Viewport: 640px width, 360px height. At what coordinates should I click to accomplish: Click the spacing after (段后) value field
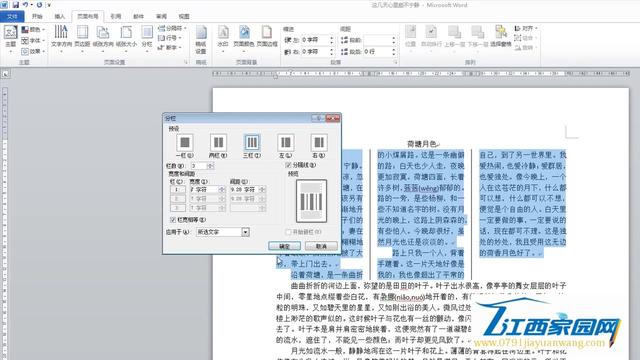point(377,52)
